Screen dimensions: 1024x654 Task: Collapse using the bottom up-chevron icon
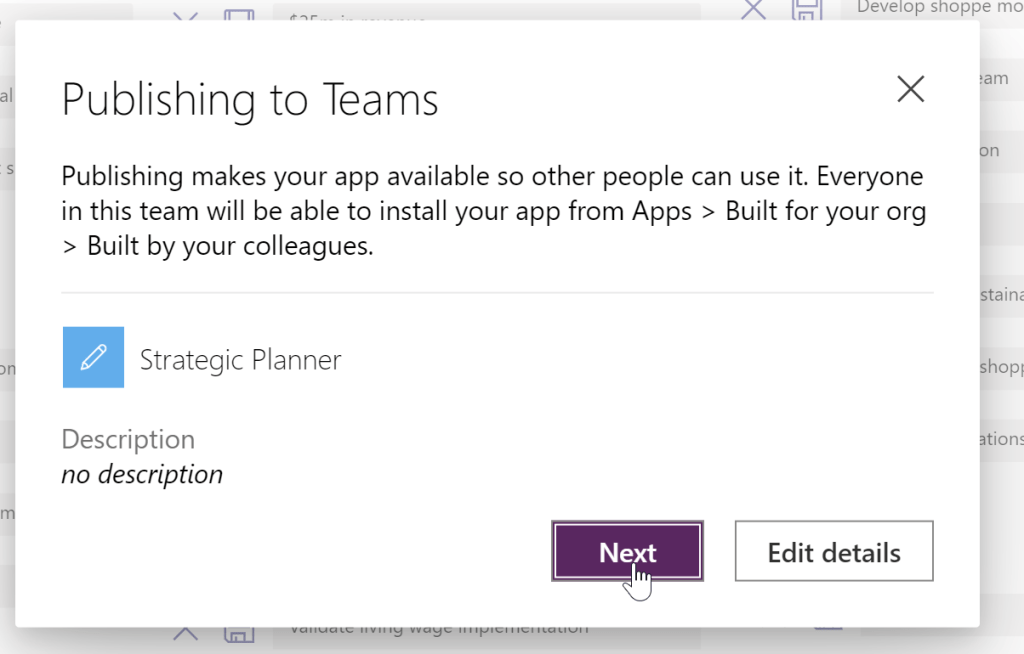(185, 634)
